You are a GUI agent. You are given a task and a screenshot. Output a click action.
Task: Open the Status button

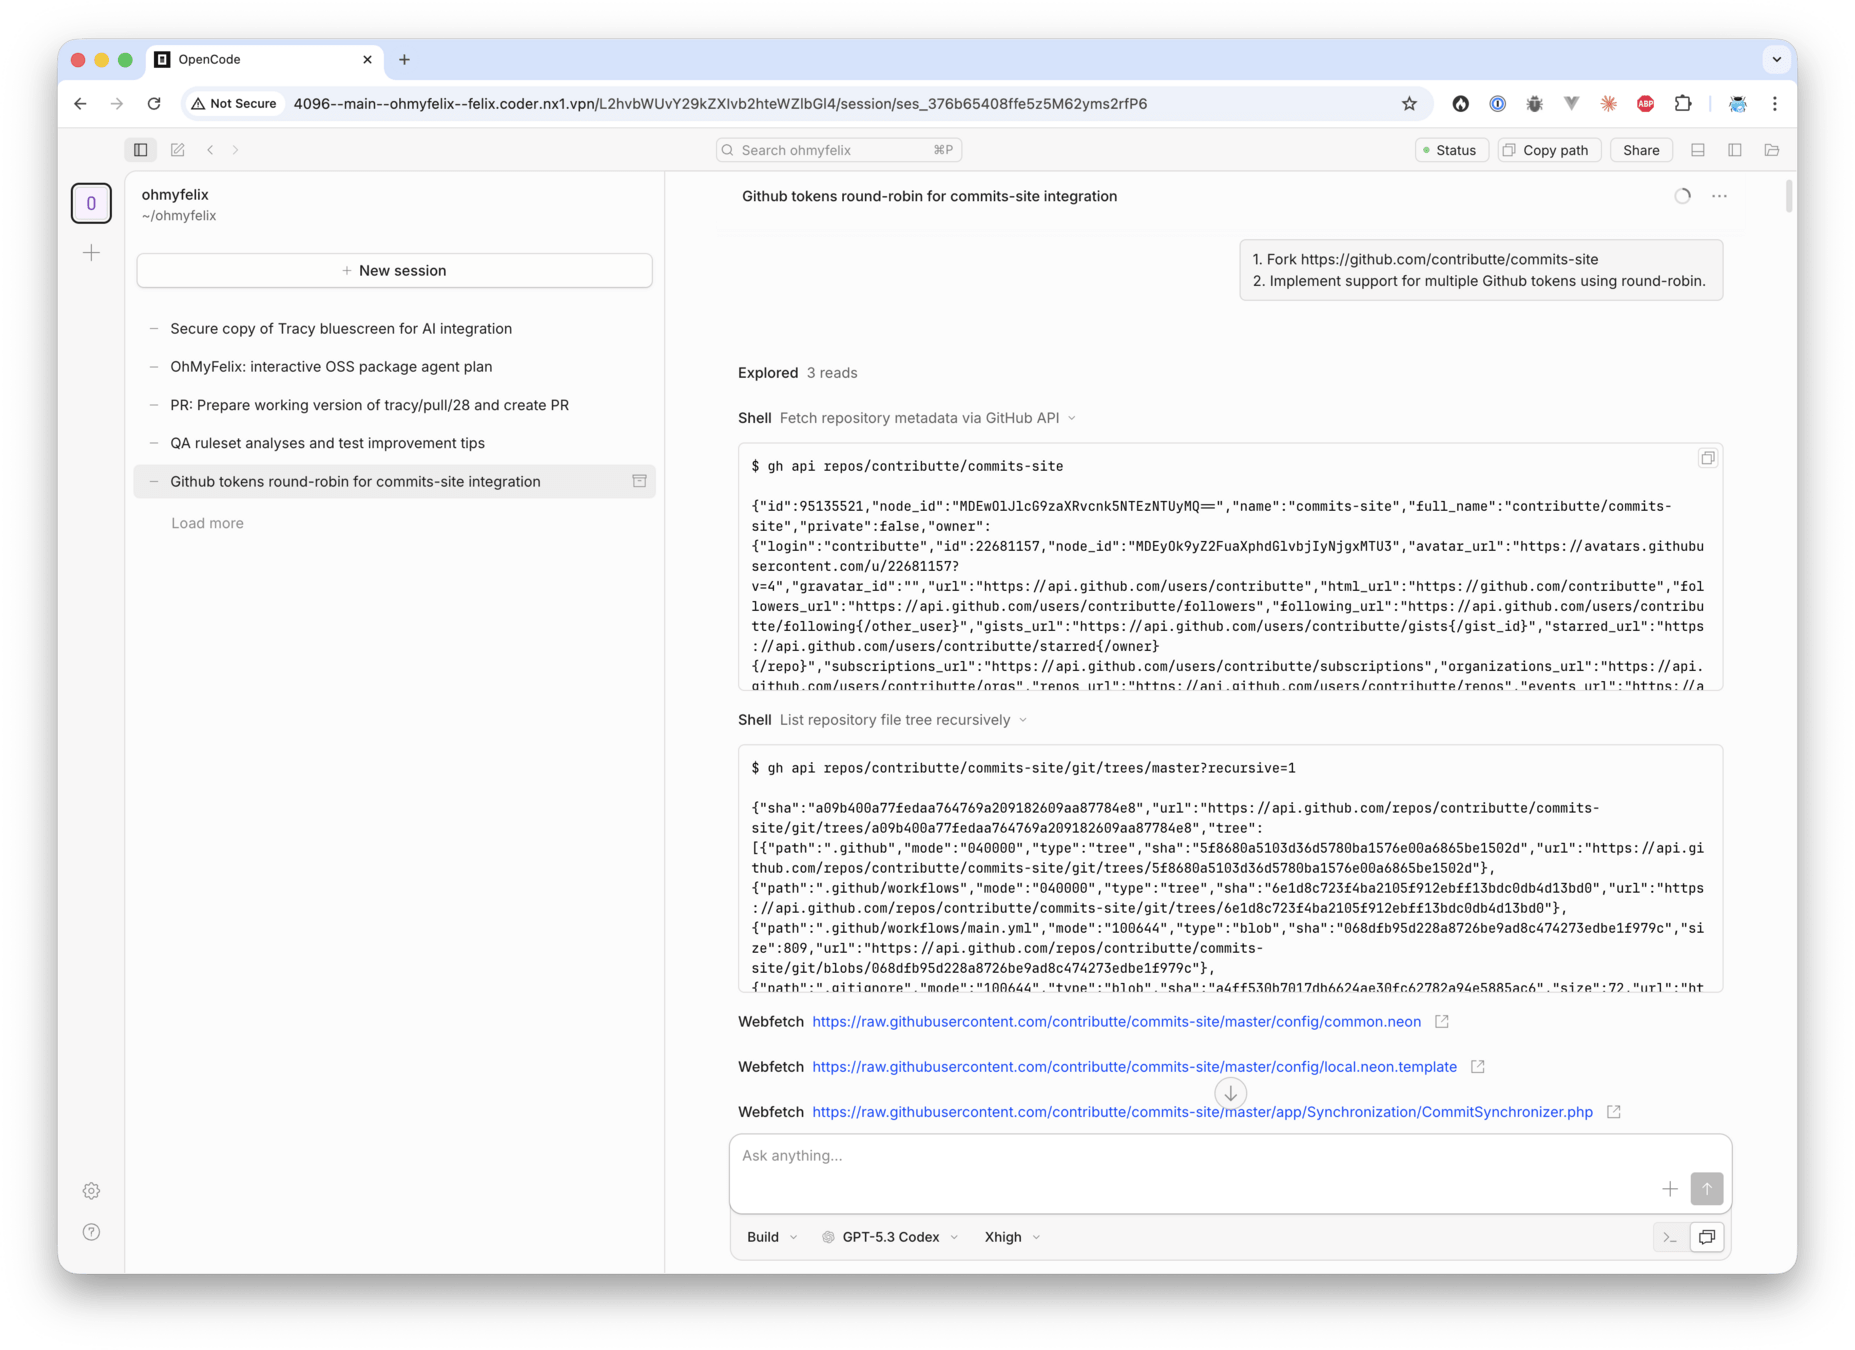point(1451,150)
